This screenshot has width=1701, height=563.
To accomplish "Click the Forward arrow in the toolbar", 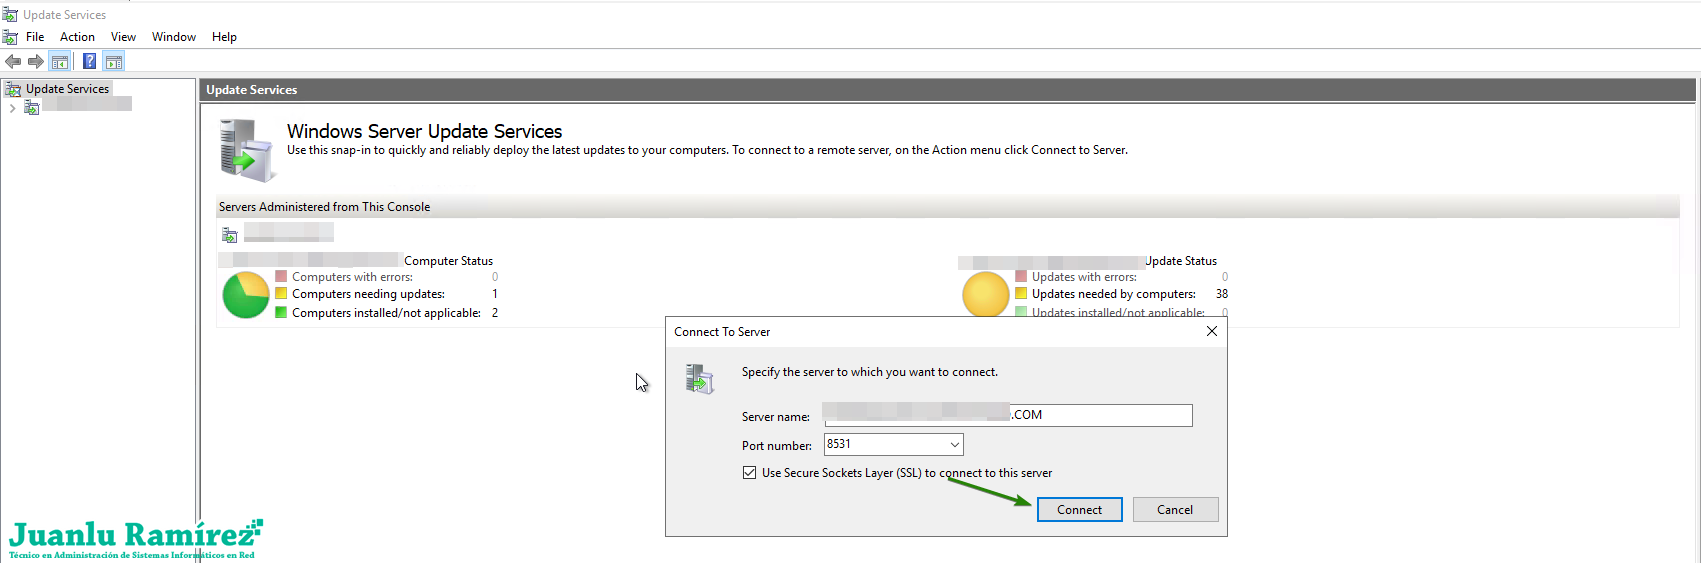I will (36, 62).
